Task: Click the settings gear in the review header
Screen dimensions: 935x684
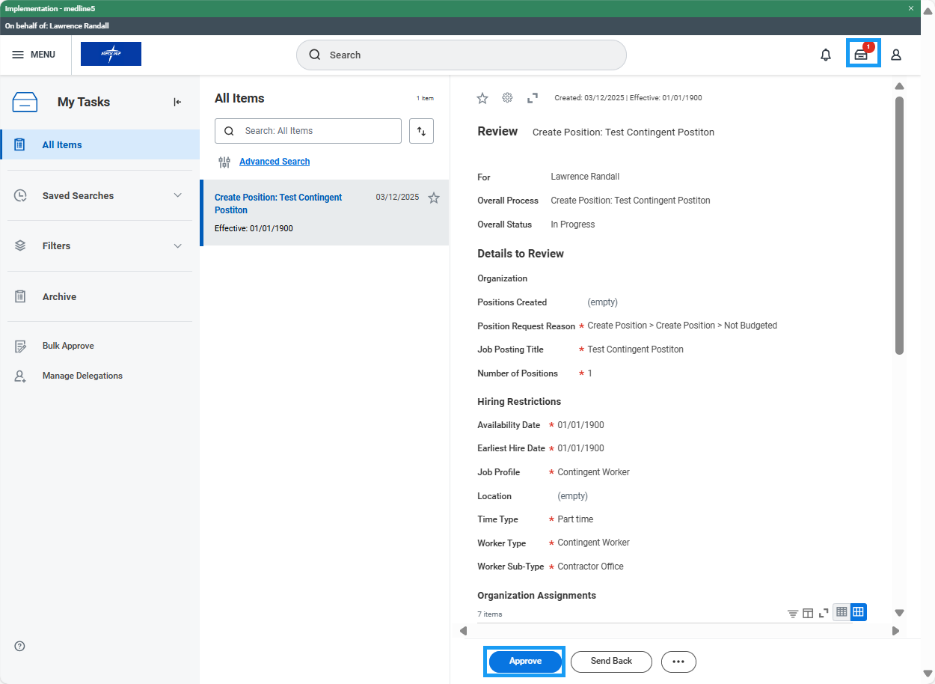Action: click(x=507, y=98)
